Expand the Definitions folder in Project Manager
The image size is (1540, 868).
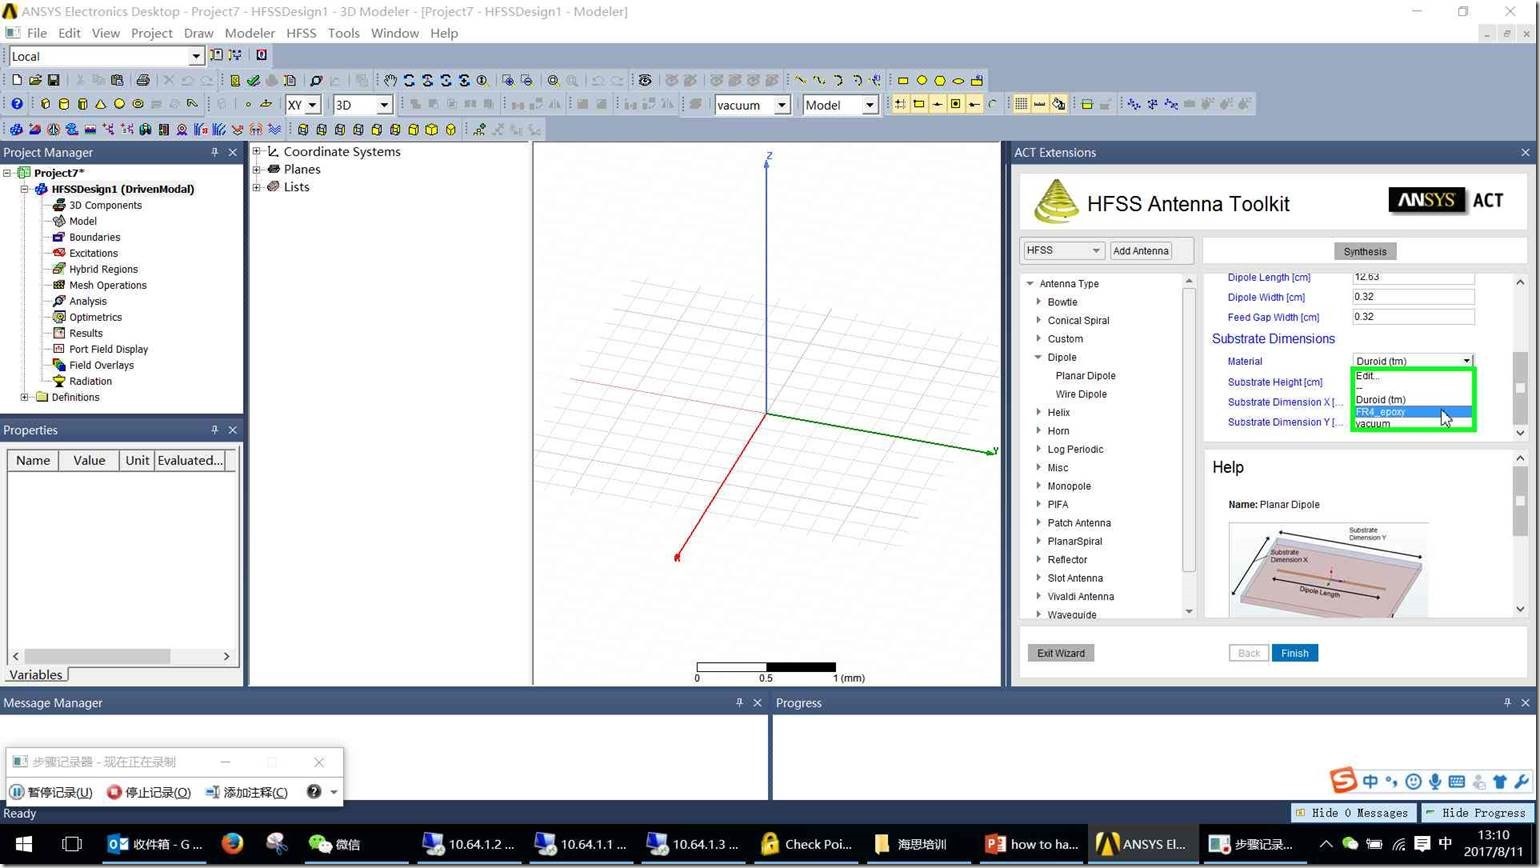point(25,397)
